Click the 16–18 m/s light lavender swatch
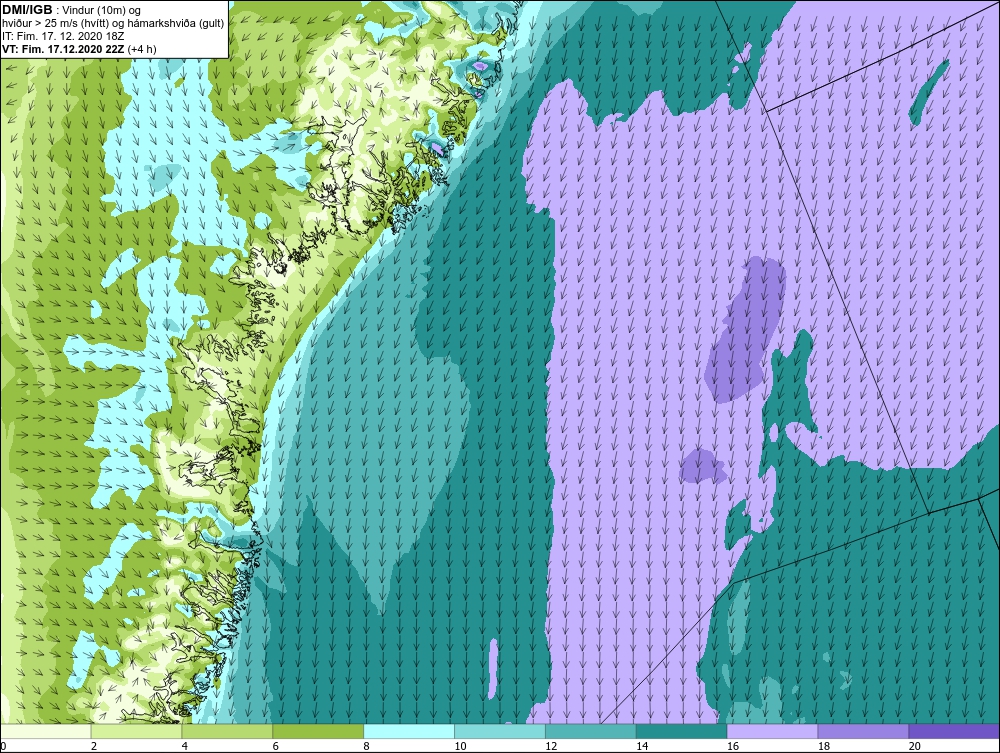This screenshot has width=1000, height=753. point(772,731)
